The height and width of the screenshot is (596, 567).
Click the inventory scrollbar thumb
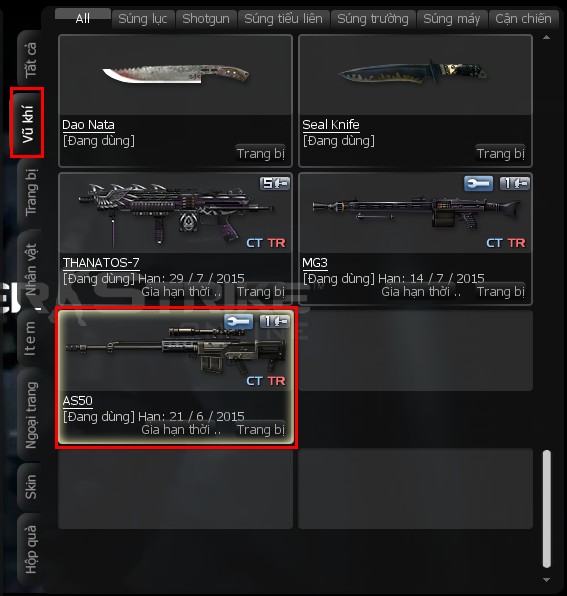click(x=546, y=509)
